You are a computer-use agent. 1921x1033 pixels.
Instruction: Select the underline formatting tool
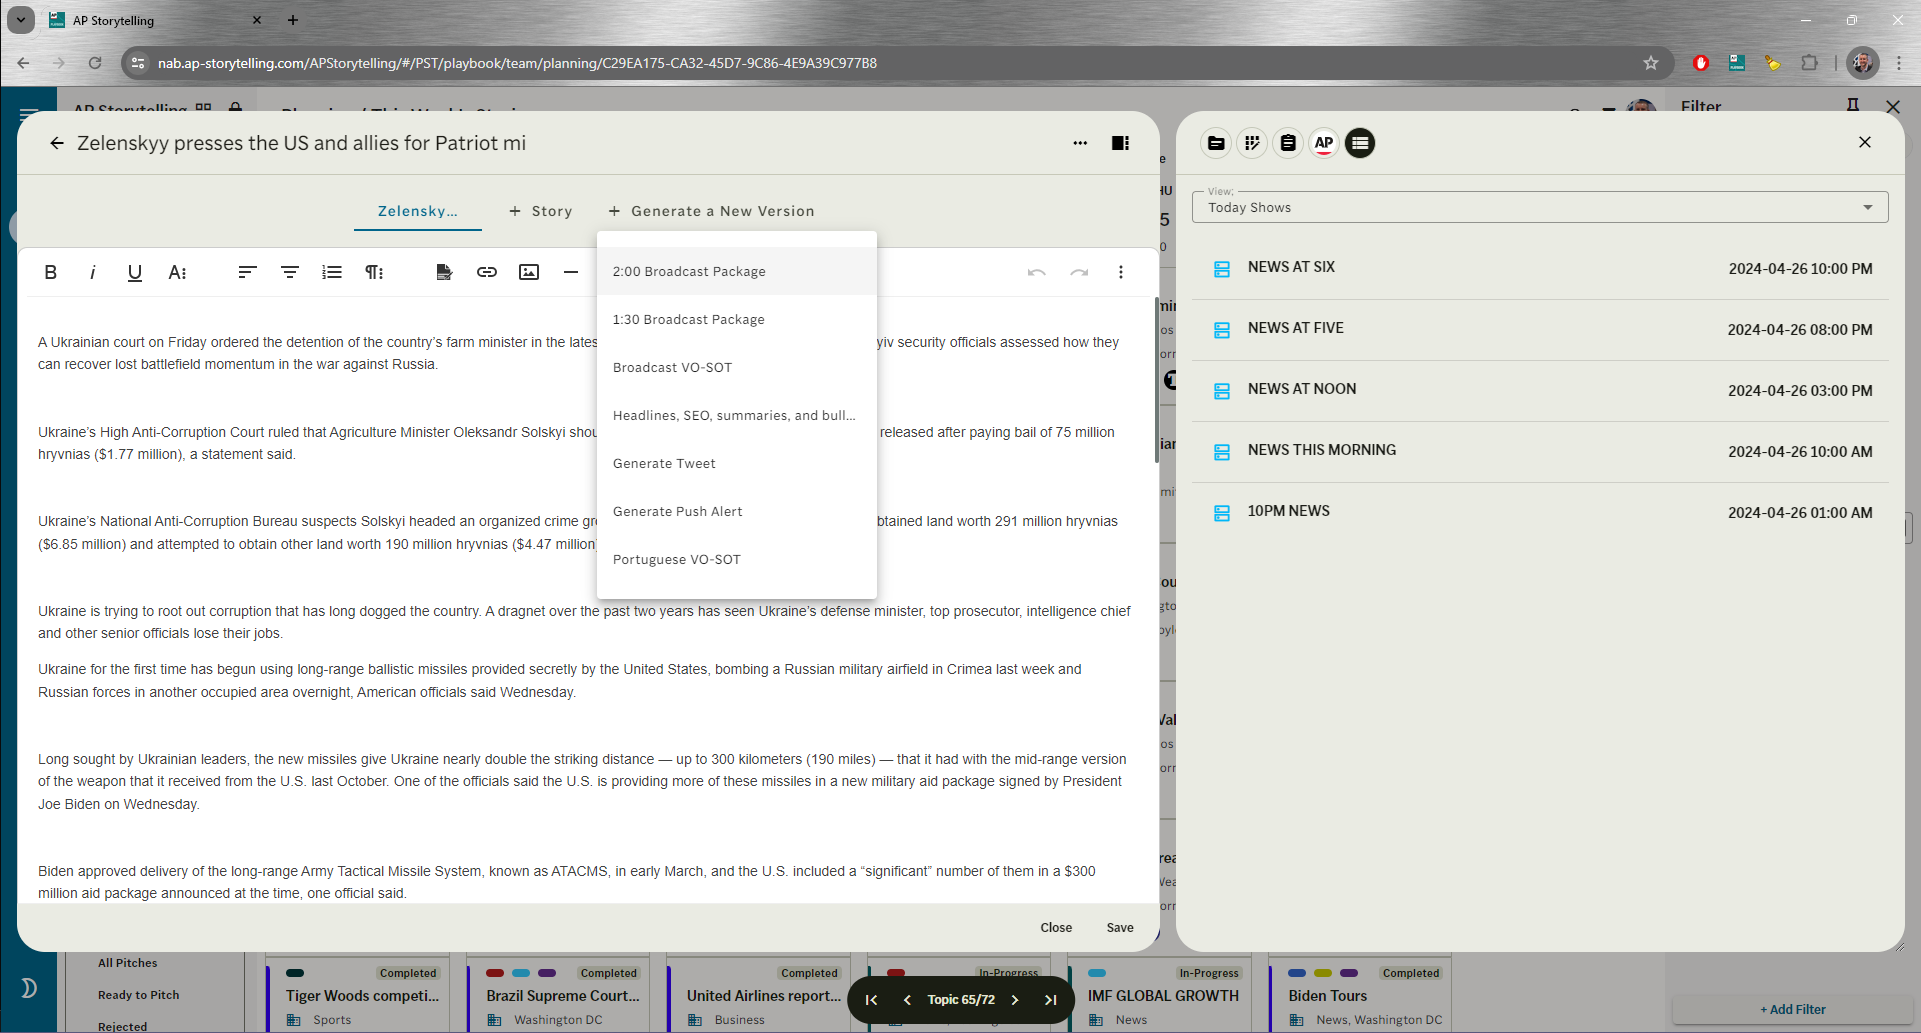click(134, 272)
